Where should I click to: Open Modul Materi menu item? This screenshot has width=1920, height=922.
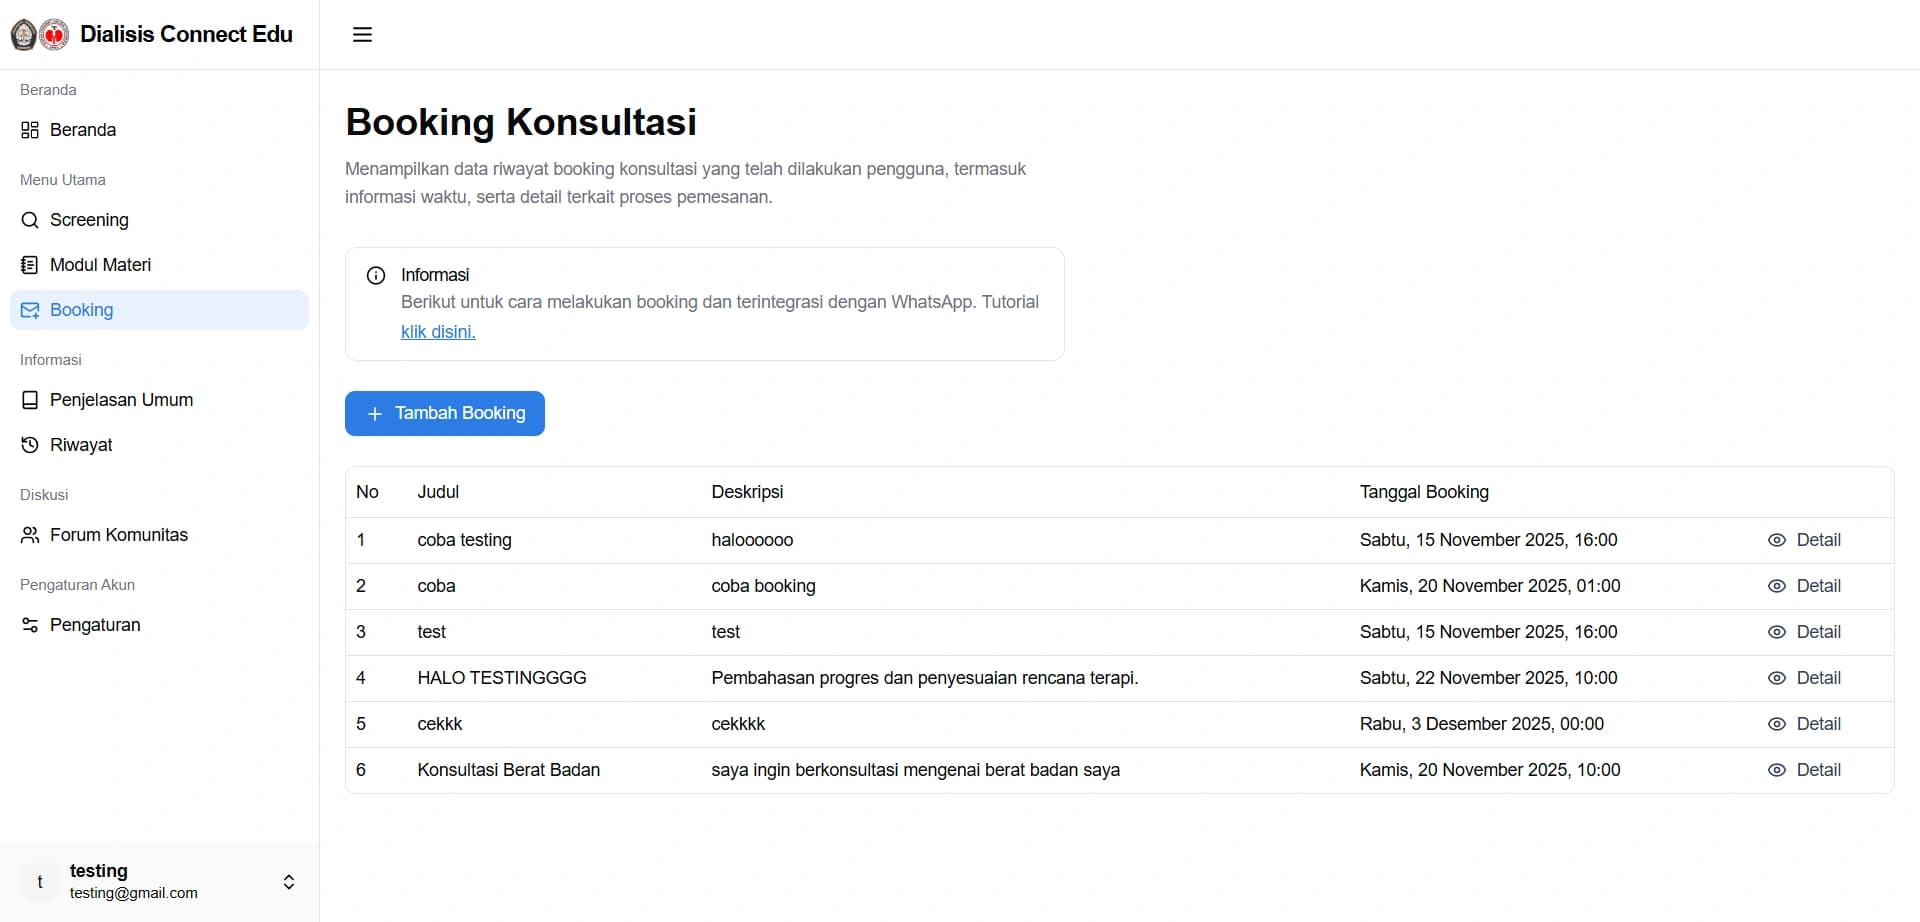coord(159,265)
